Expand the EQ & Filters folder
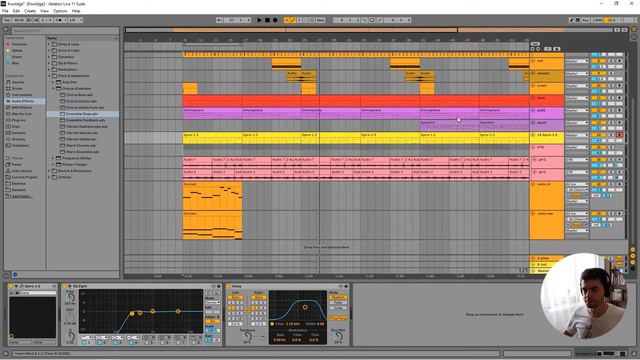The height and width of the screenshot is (360, 640). click(x=49, y=63)
